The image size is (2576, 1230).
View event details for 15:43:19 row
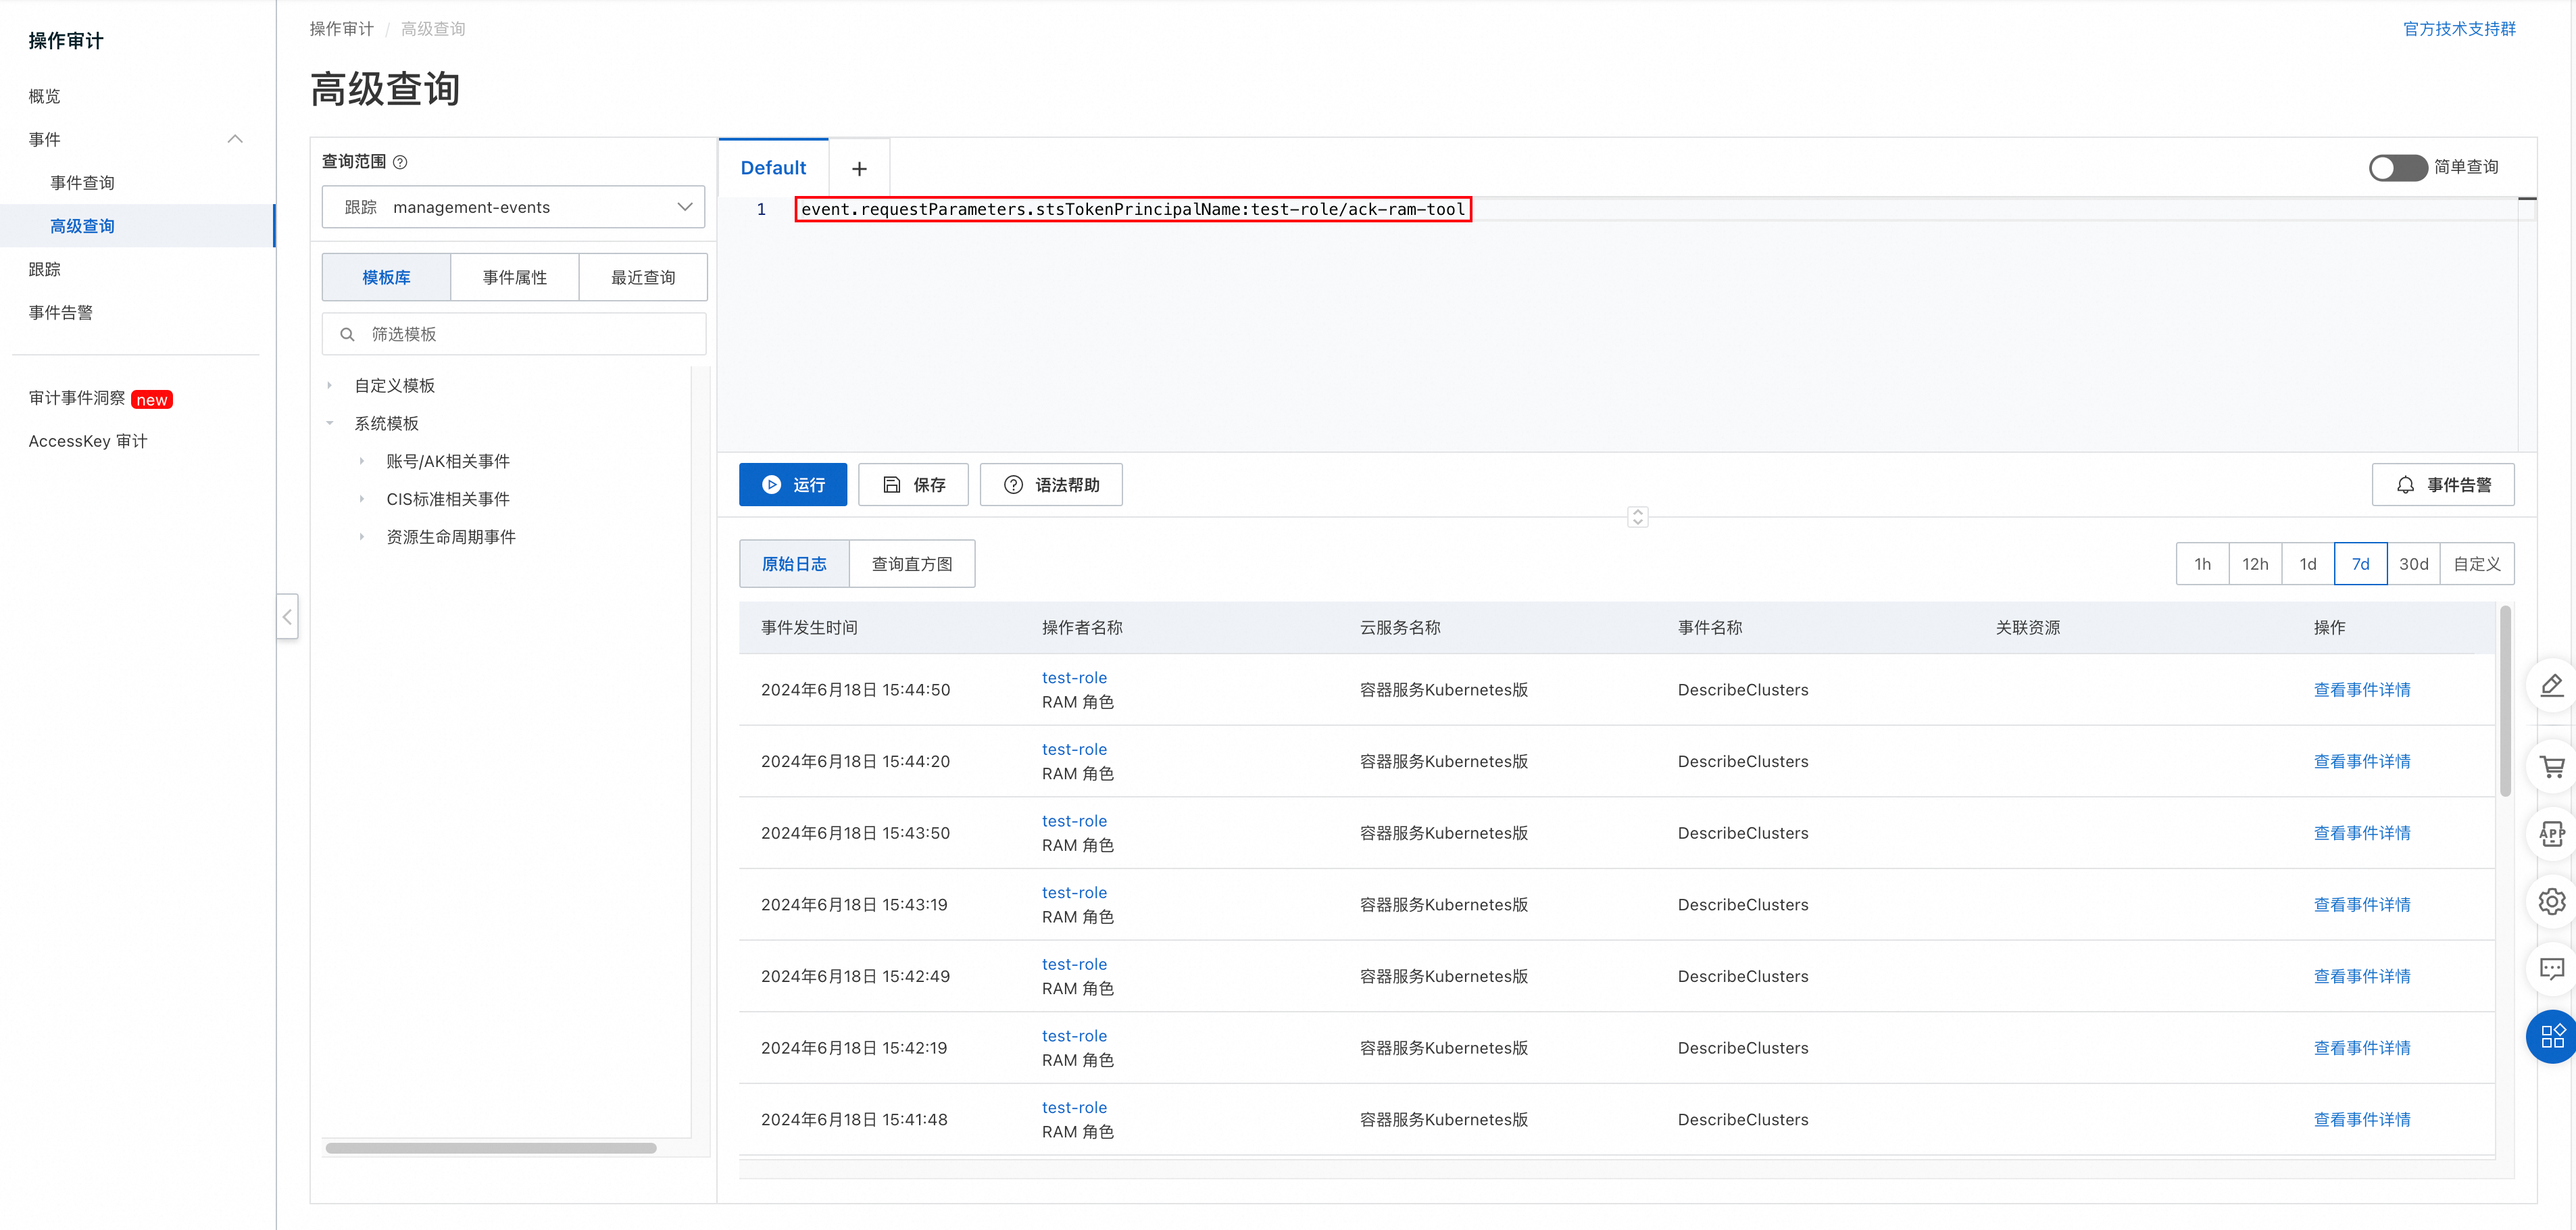coord(2362,905)
